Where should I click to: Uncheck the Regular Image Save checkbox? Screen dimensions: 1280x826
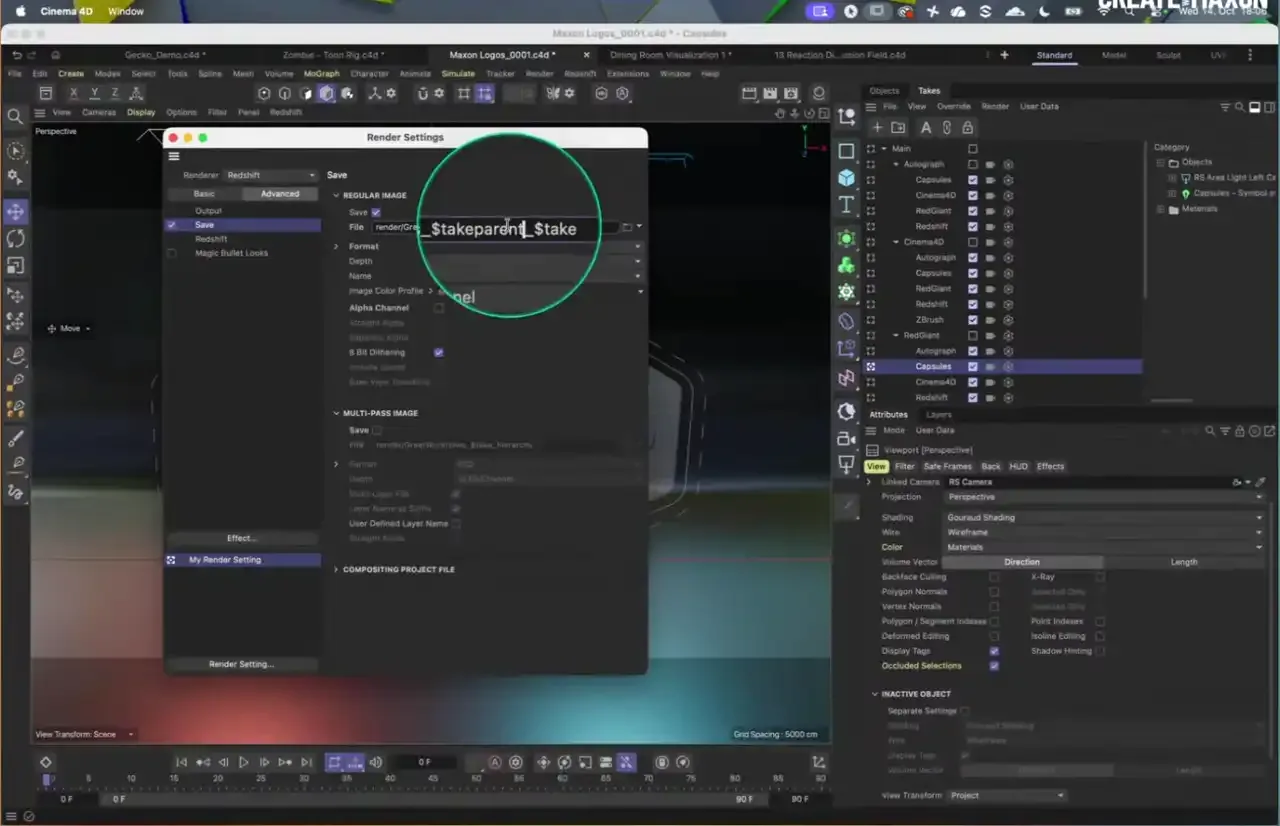point(376,213)
